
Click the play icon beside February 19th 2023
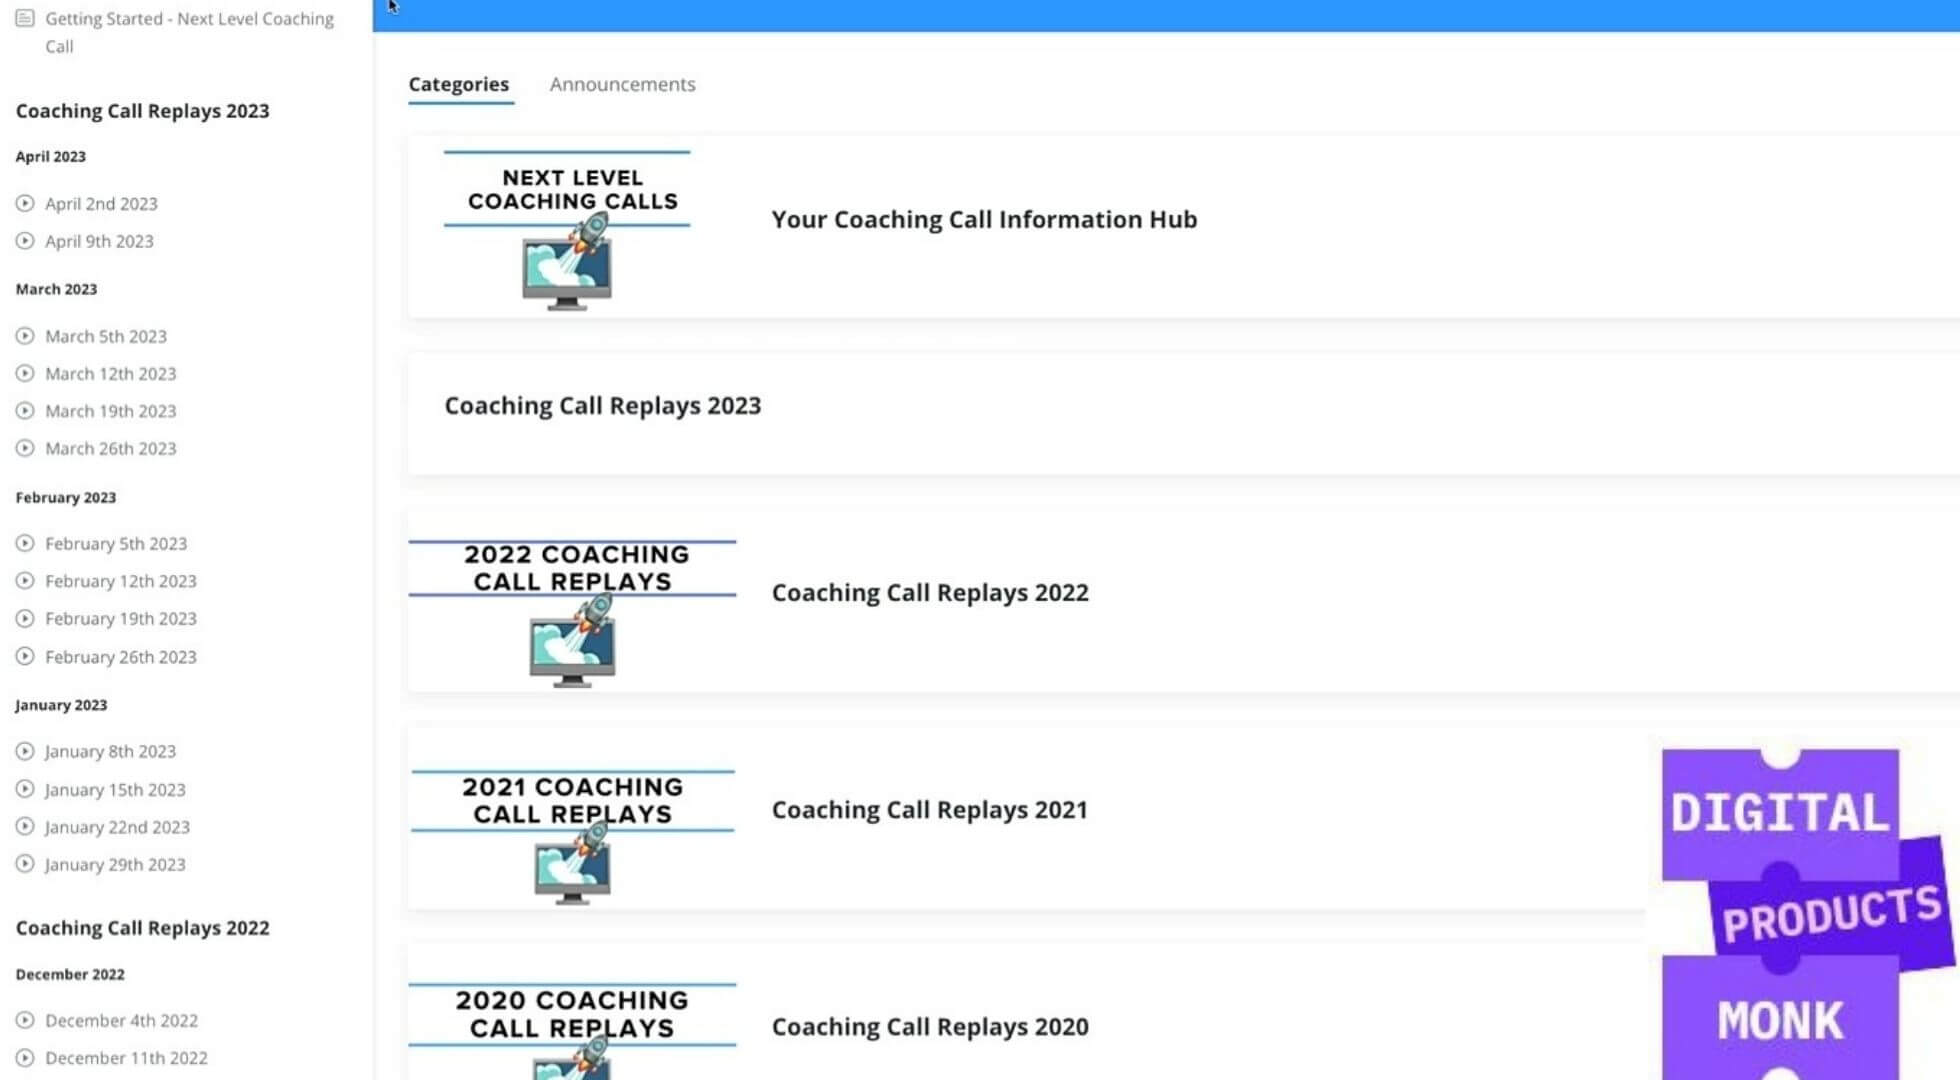[x=25, y=618]
